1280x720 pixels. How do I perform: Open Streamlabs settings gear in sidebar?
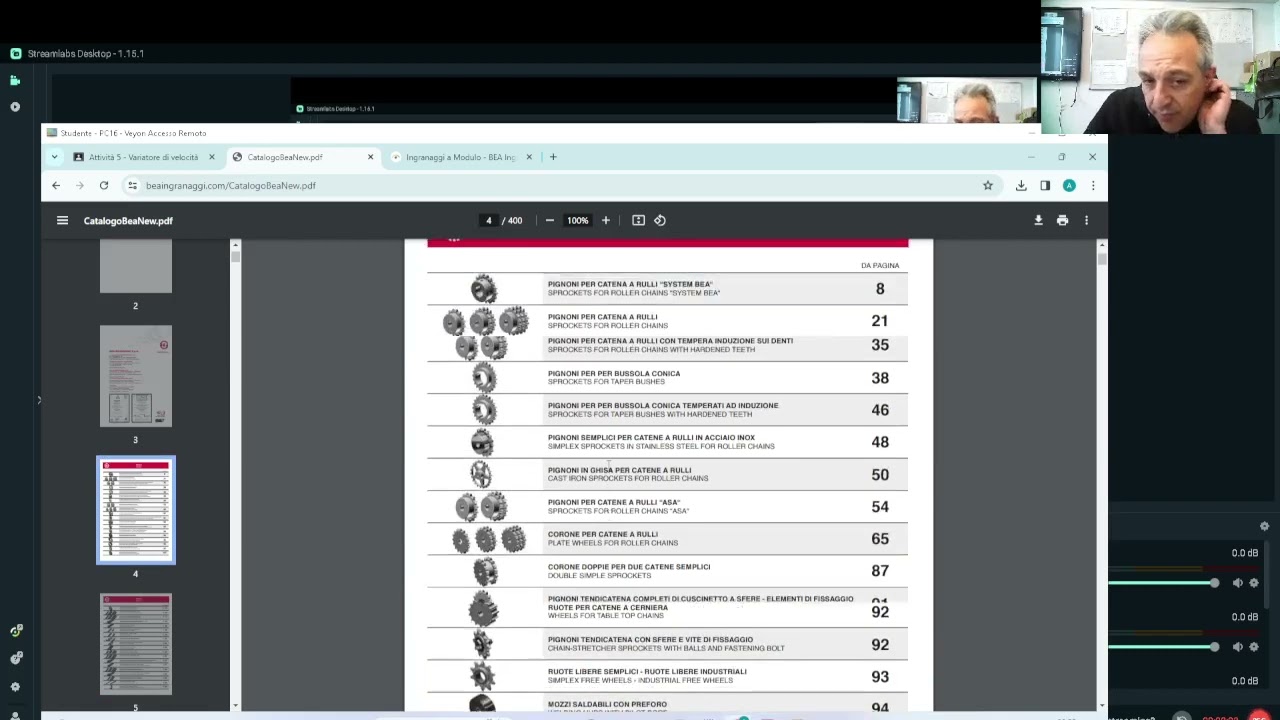point(15,687)
